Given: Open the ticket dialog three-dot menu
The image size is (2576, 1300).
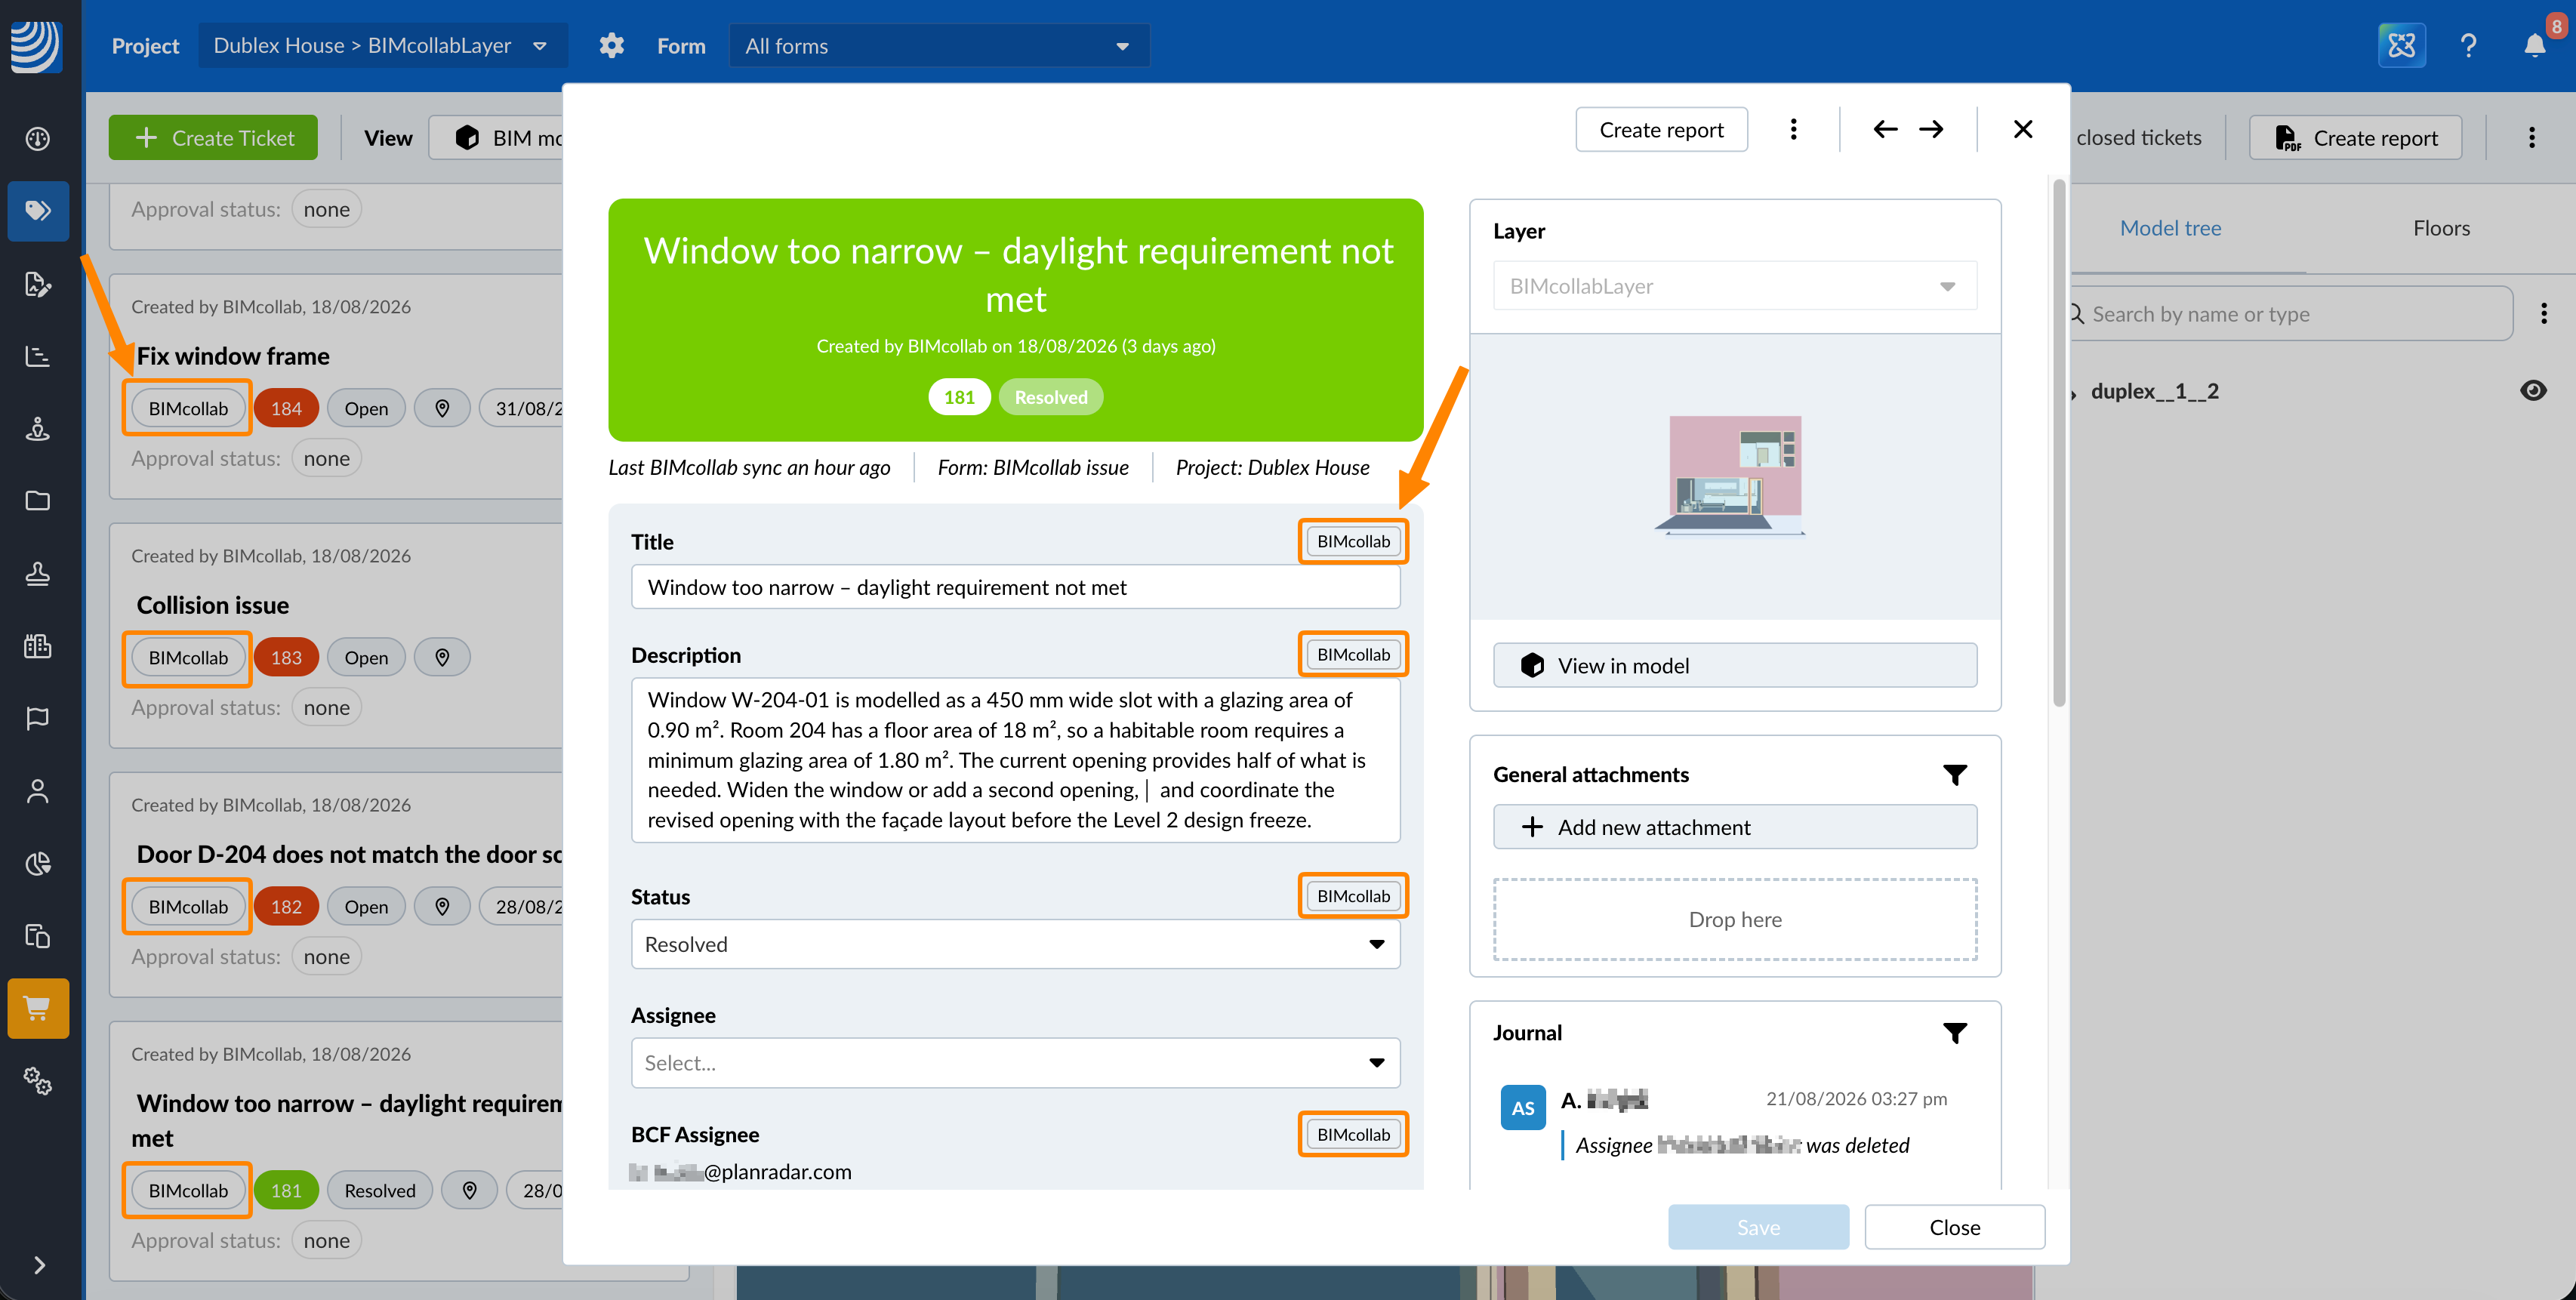Looking at the screenshot, I should [x=1794, y=129].
